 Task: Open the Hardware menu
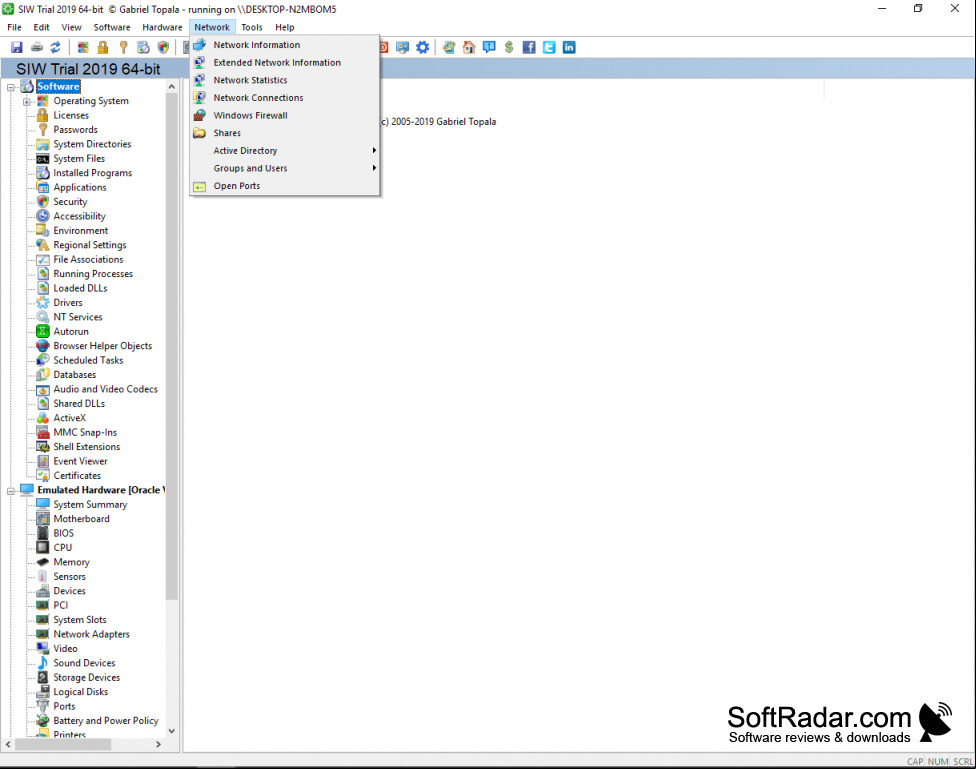point(162,27)
